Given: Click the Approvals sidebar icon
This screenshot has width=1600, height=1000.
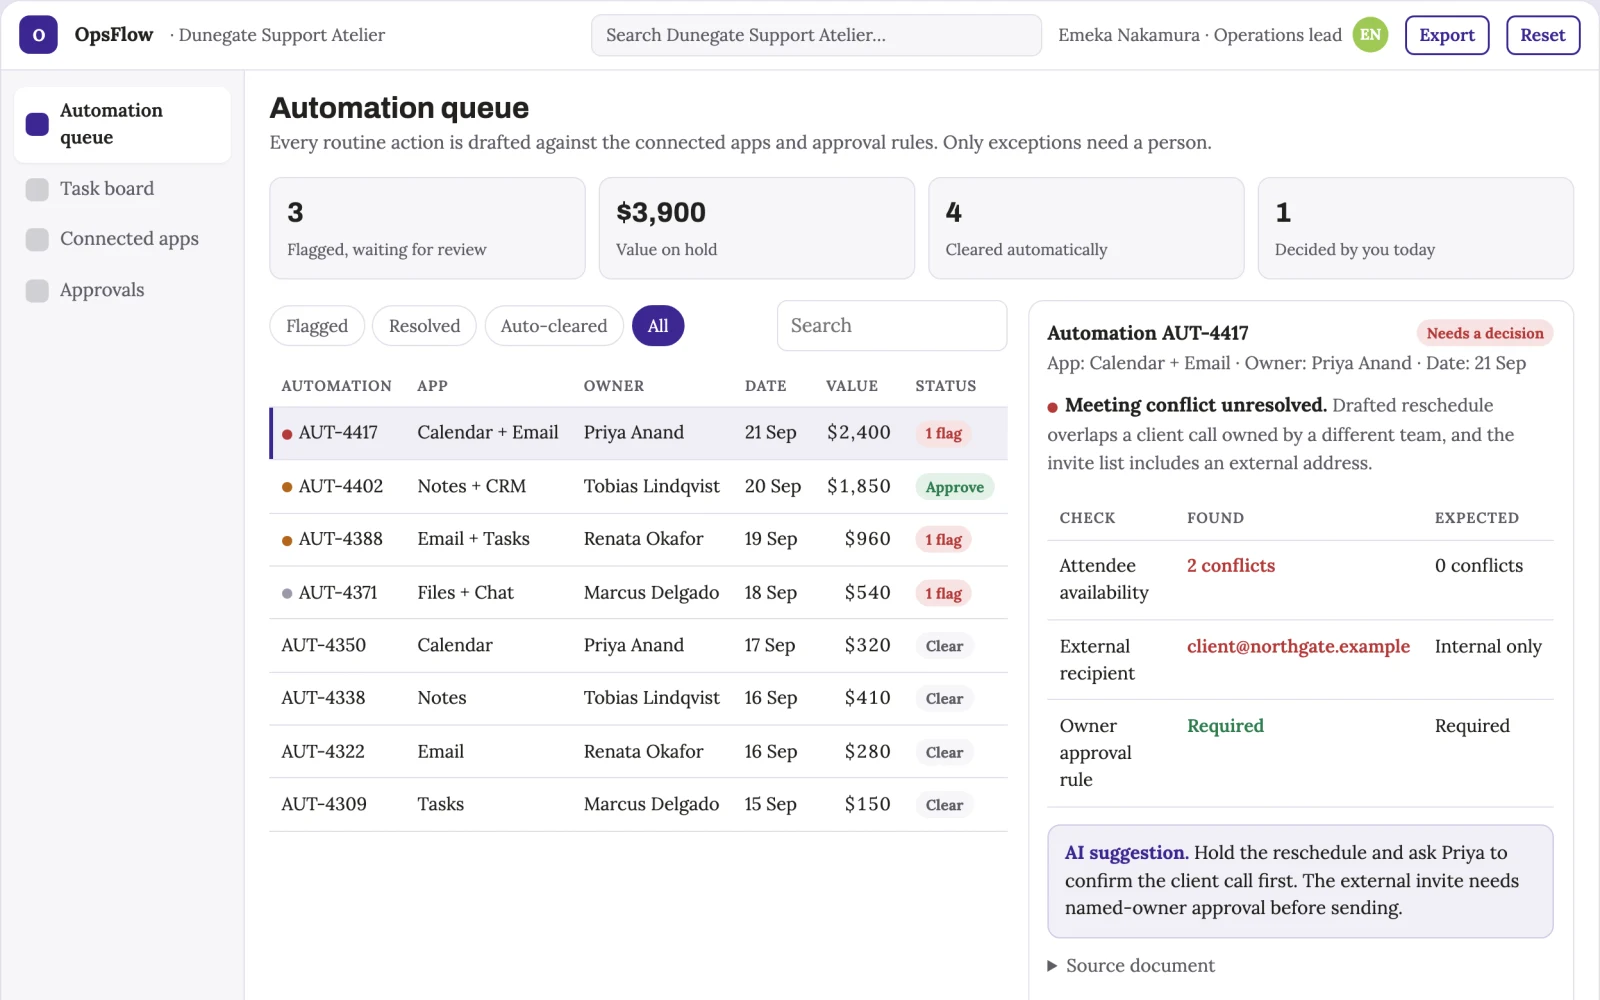Looking at the screenshot, I should [x=37, y=290].
